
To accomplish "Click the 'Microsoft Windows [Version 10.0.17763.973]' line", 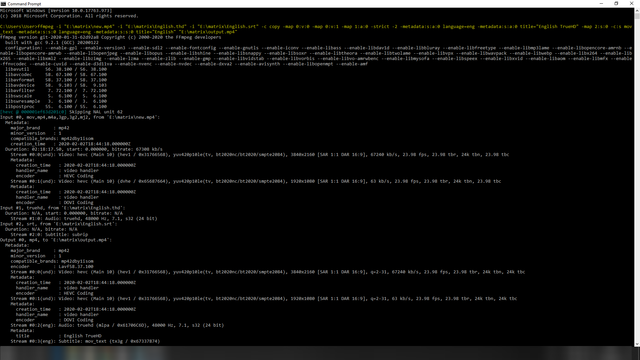I will pos(56,11).
